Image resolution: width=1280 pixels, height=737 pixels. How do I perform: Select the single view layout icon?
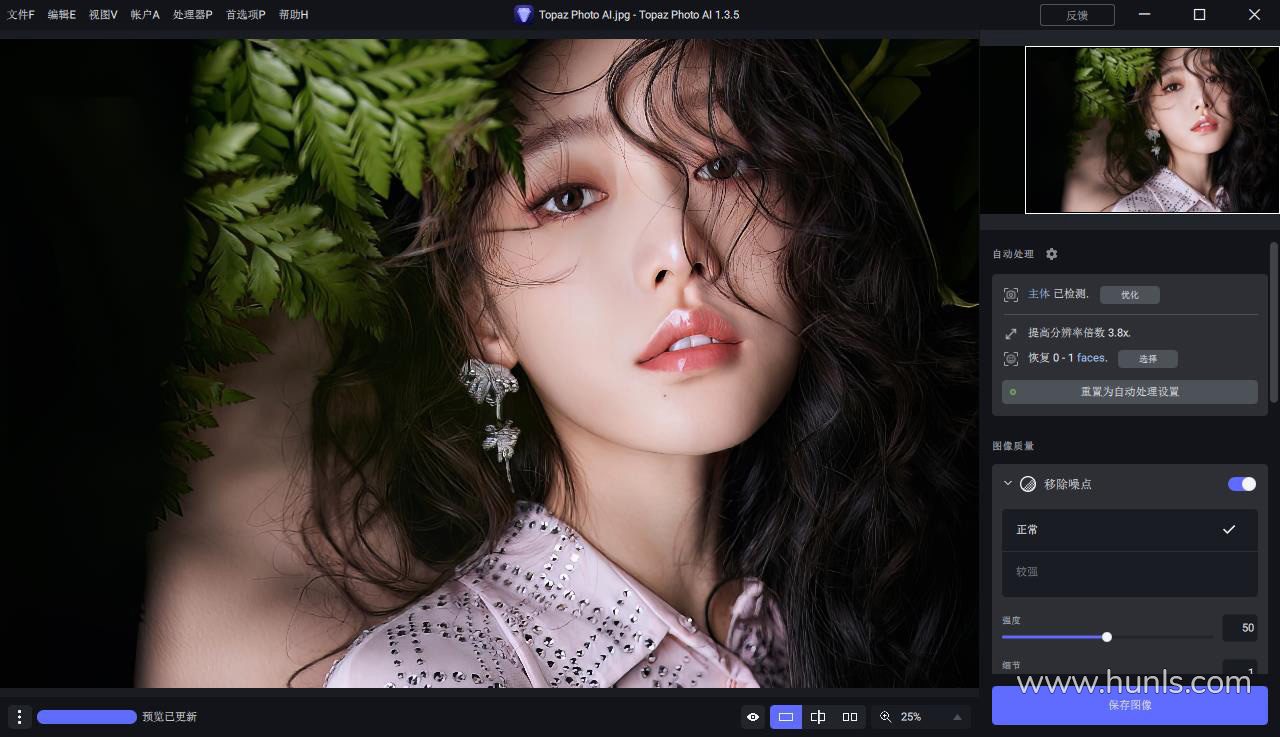point(786,717)
